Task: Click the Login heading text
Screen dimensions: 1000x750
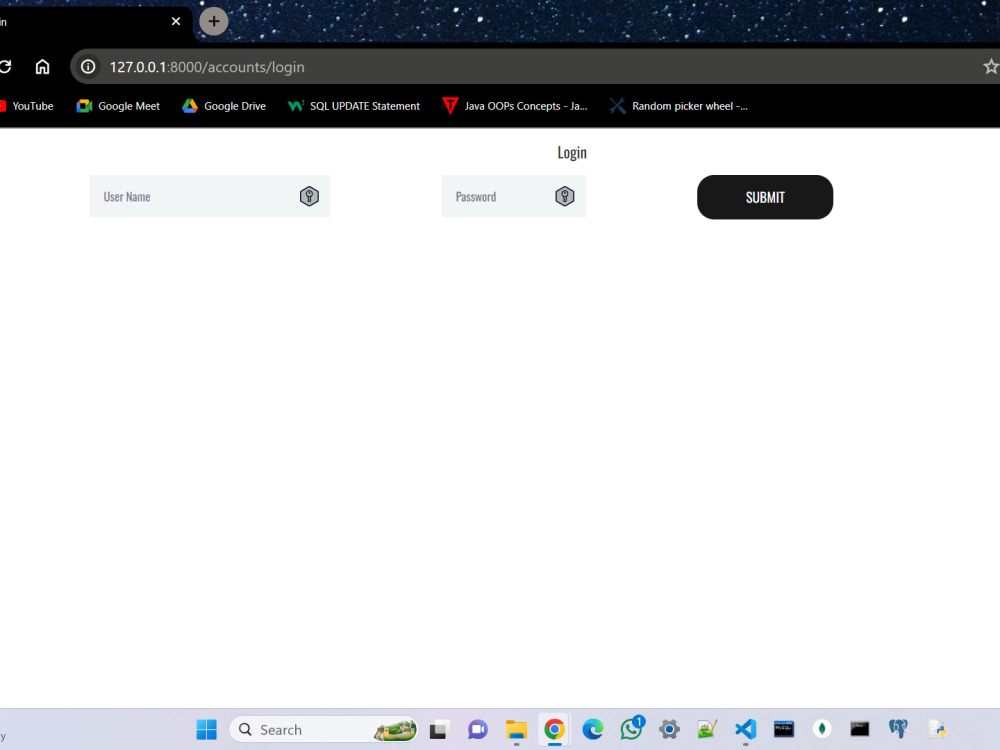Action: tap(572, 152)
